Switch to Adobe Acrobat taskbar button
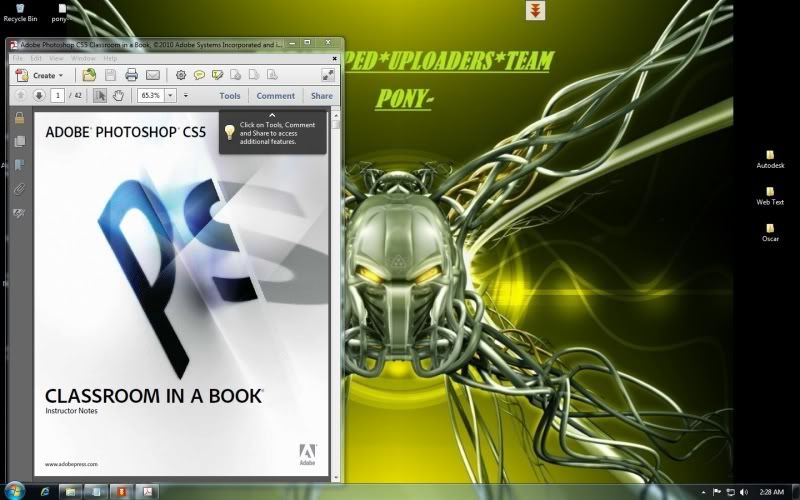The height and width of the screenshot is (500, 800). coord(147,492)
